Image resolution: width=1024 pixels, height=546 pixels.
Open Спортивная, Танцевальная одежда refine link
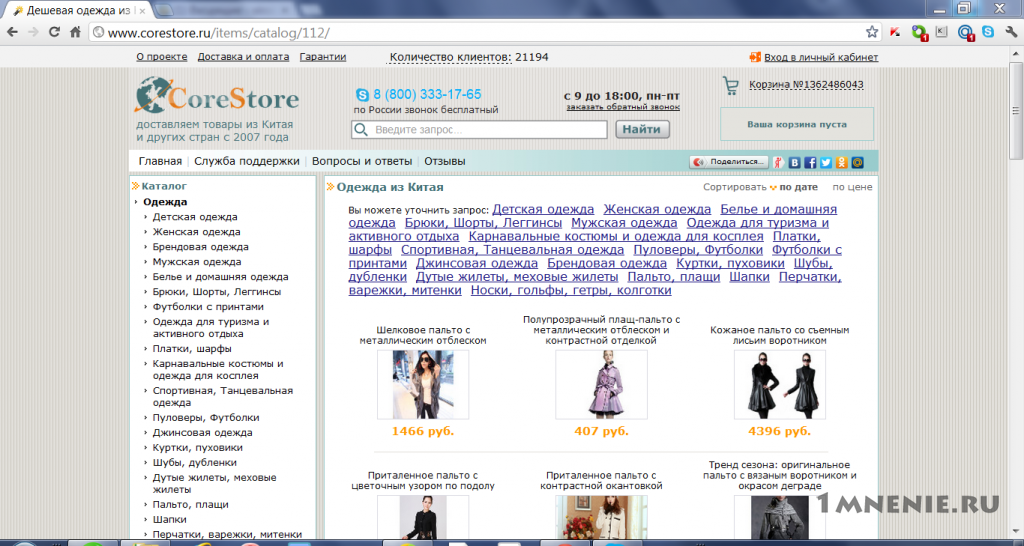pyautogui.click(x=513, y=250)
